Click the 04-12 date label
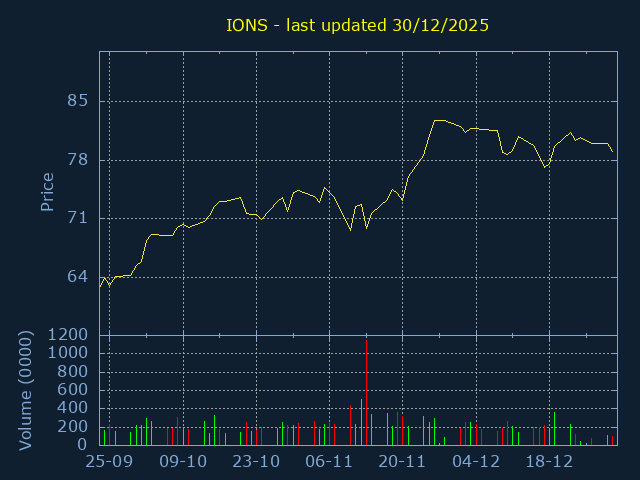This screenshot has width=640, height=480. point(476,462)
